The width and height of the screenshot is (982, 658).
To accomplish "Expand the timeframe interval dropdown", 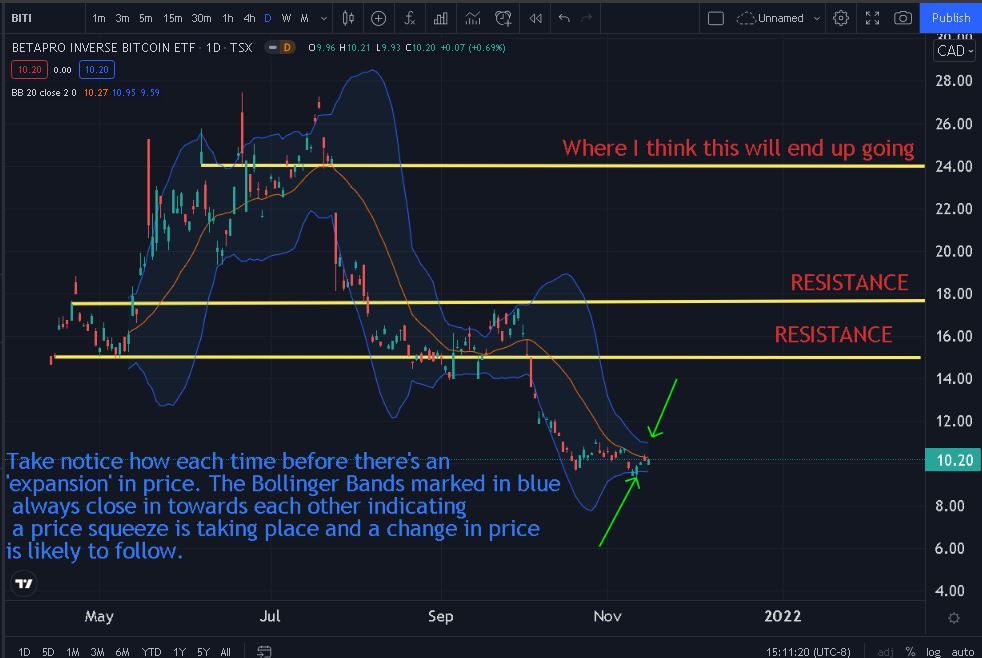I will [323, 19].
